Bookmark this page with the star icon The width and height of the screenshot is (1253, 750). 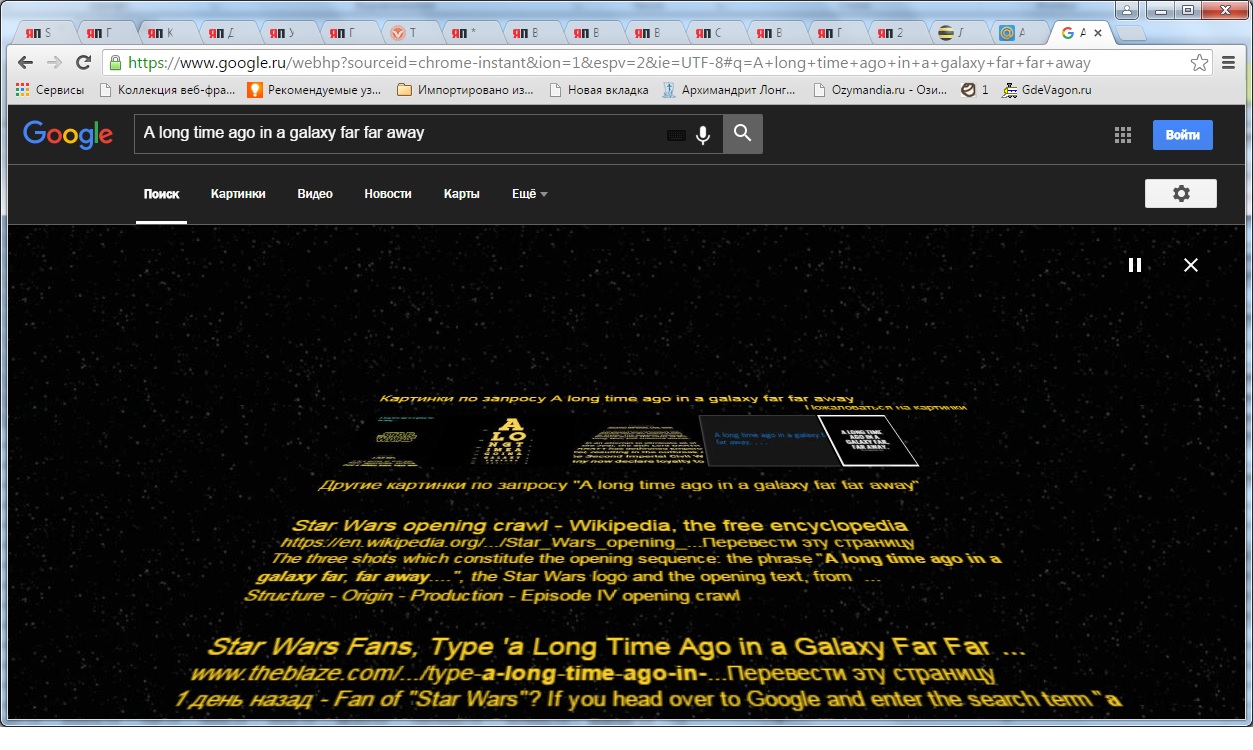(x=1199, y=63)
